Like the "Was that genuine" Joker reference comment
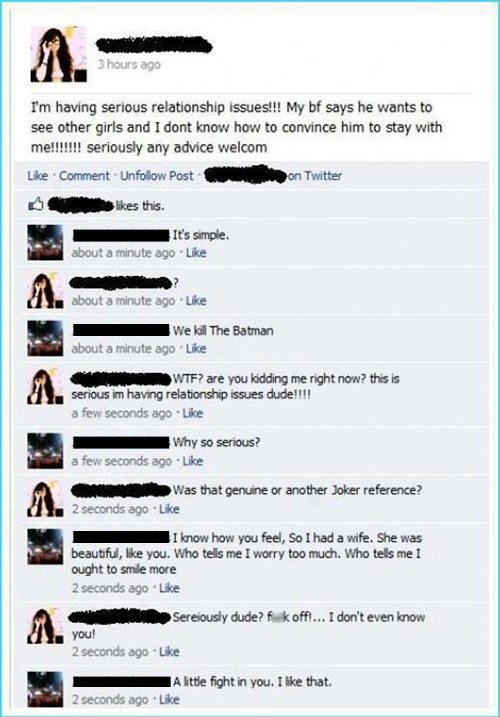This screenshot has width=500, height=717. [x=169, y=509]
